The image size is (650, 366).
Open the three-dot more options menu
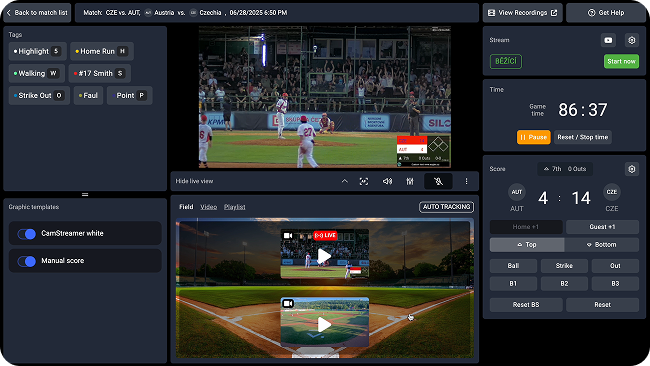(466, 182)
